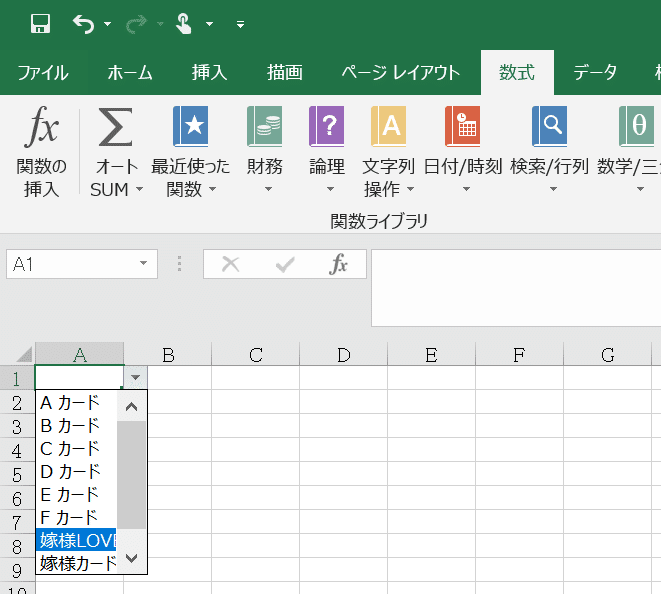
Task: Cancel entry with X in formula bar
Action: [231, 264]
